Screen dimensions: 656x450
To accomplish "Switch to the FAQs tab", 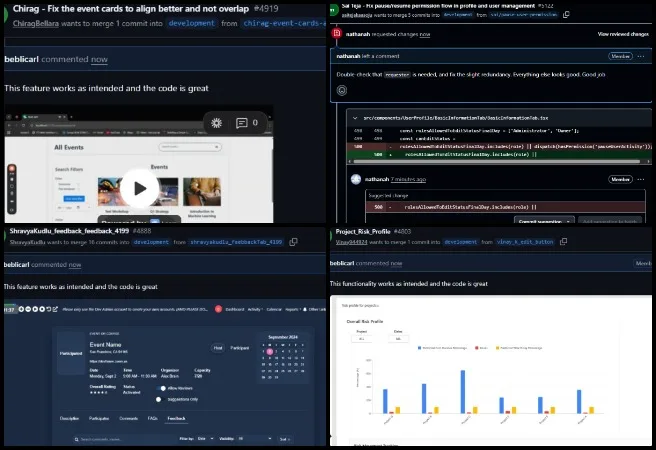I will [152, 419].
